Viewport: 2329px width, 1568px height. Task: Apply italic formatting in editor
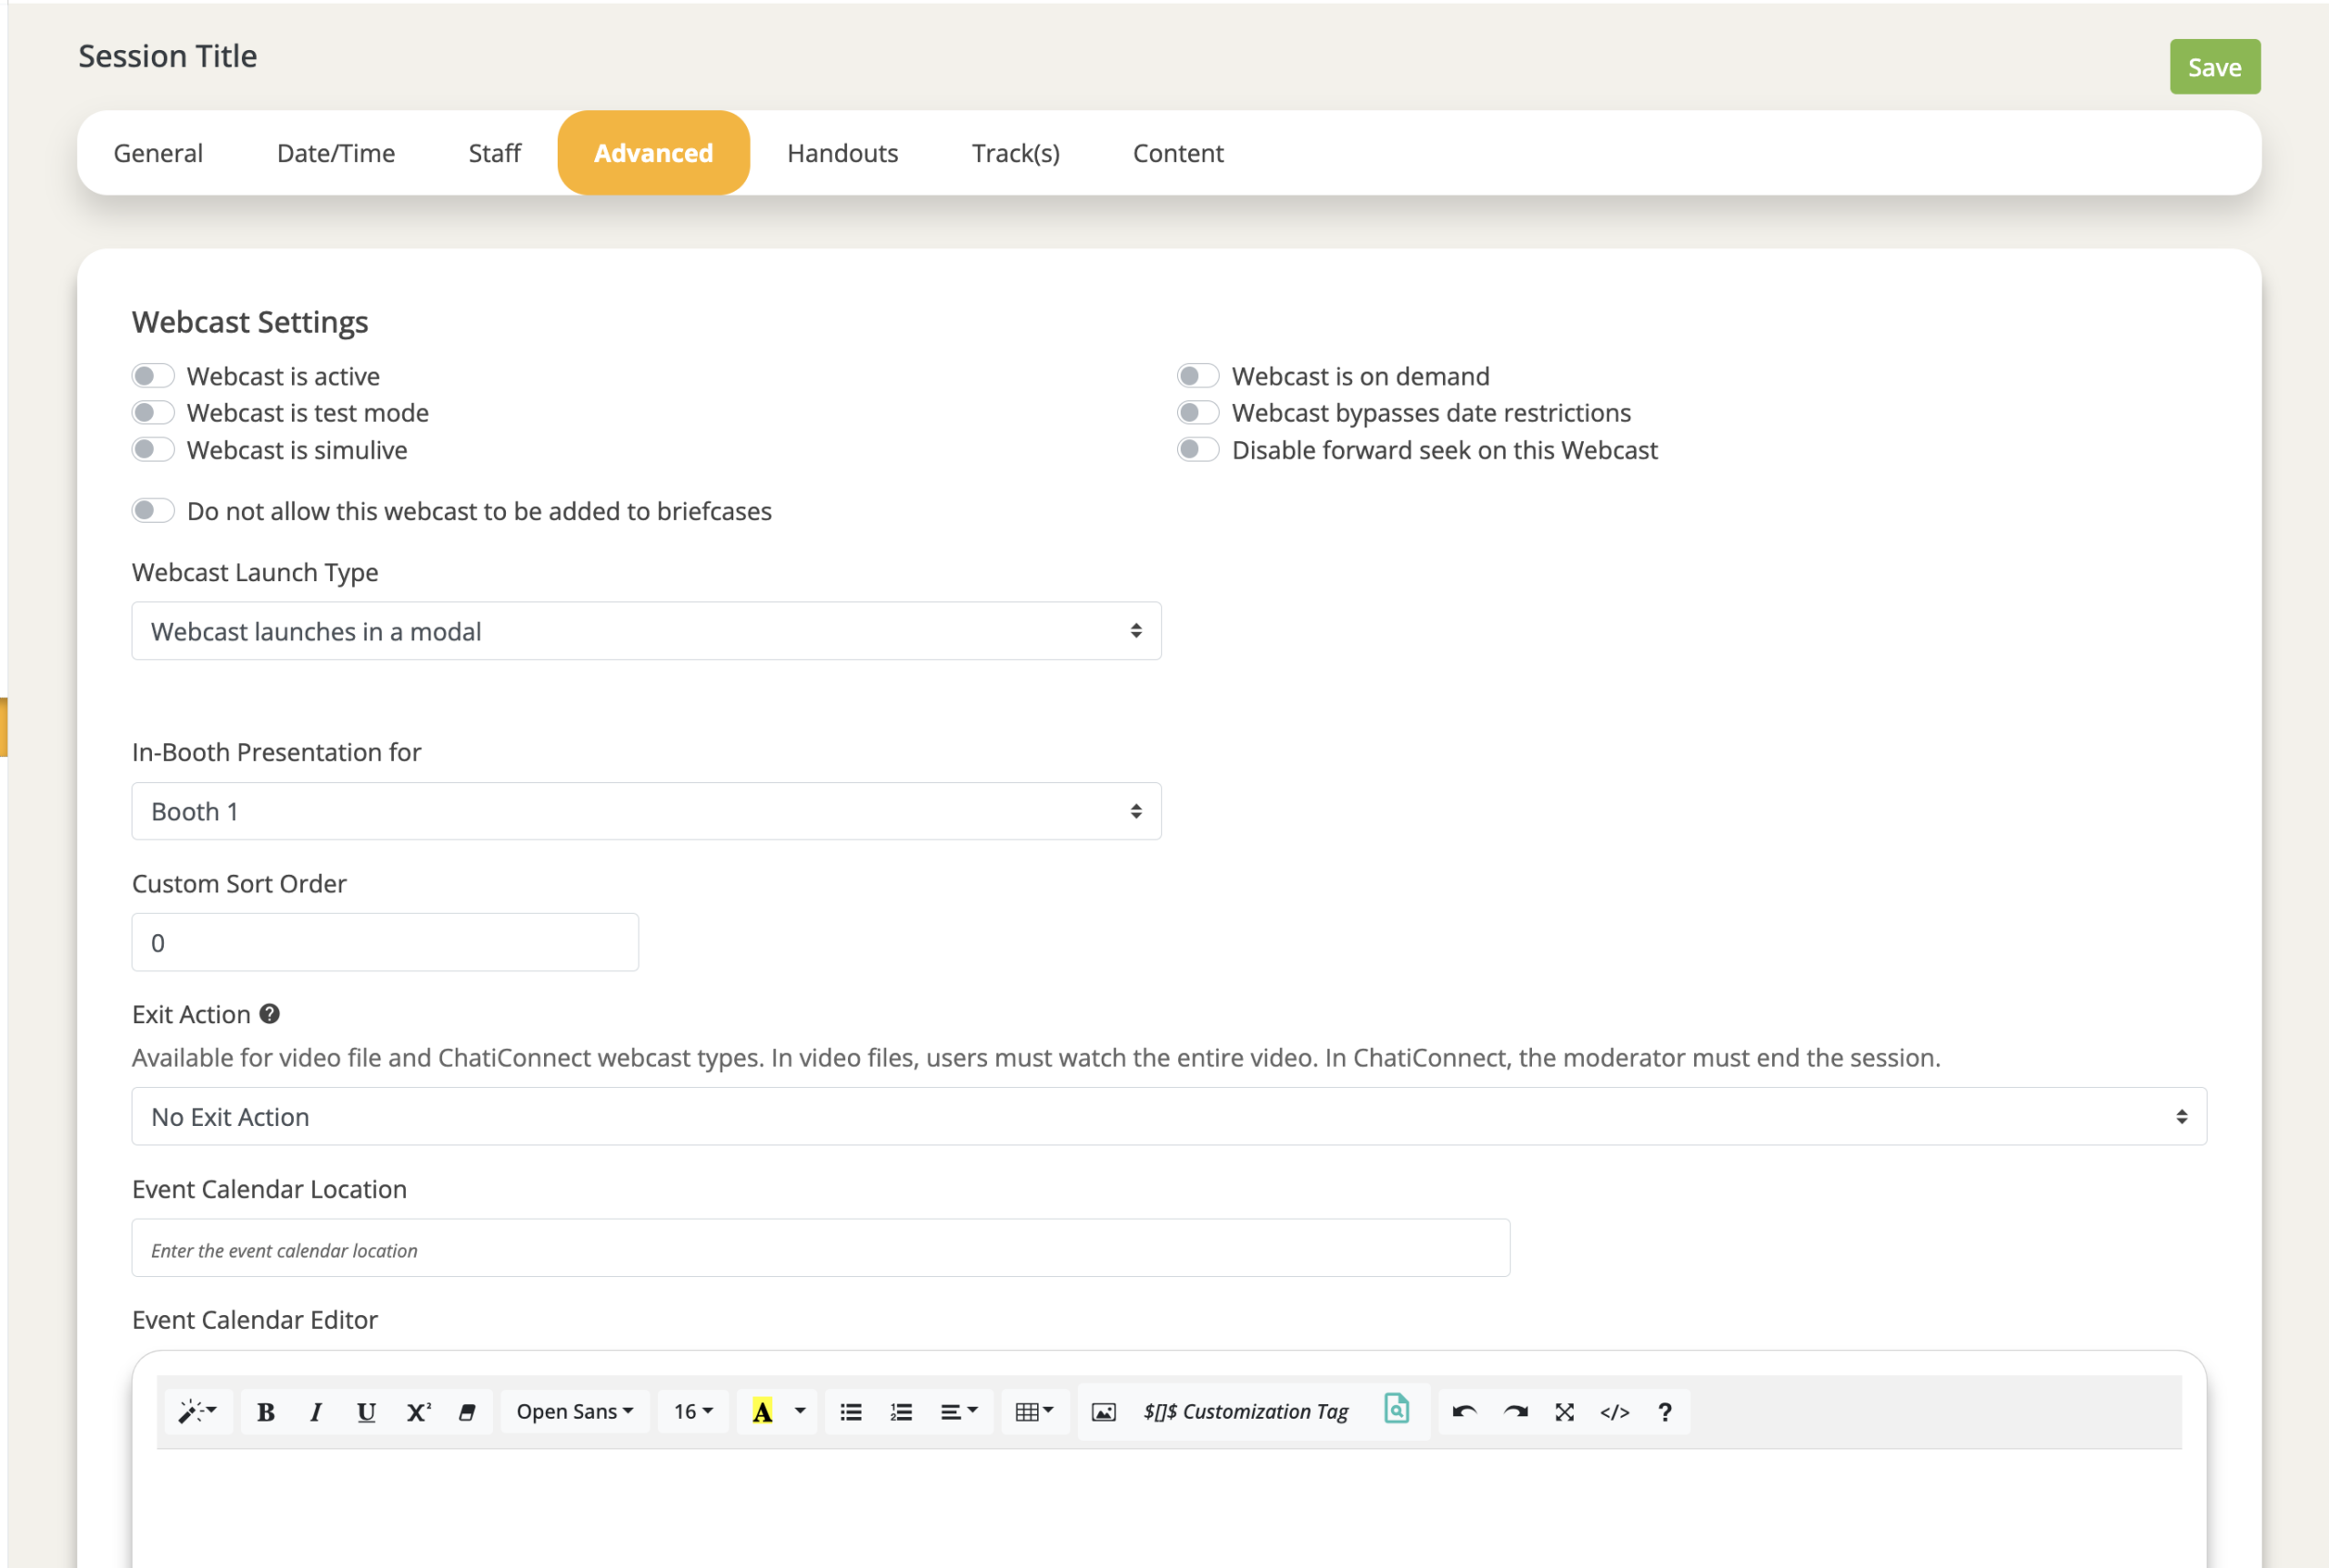[x=316, y=1411]
